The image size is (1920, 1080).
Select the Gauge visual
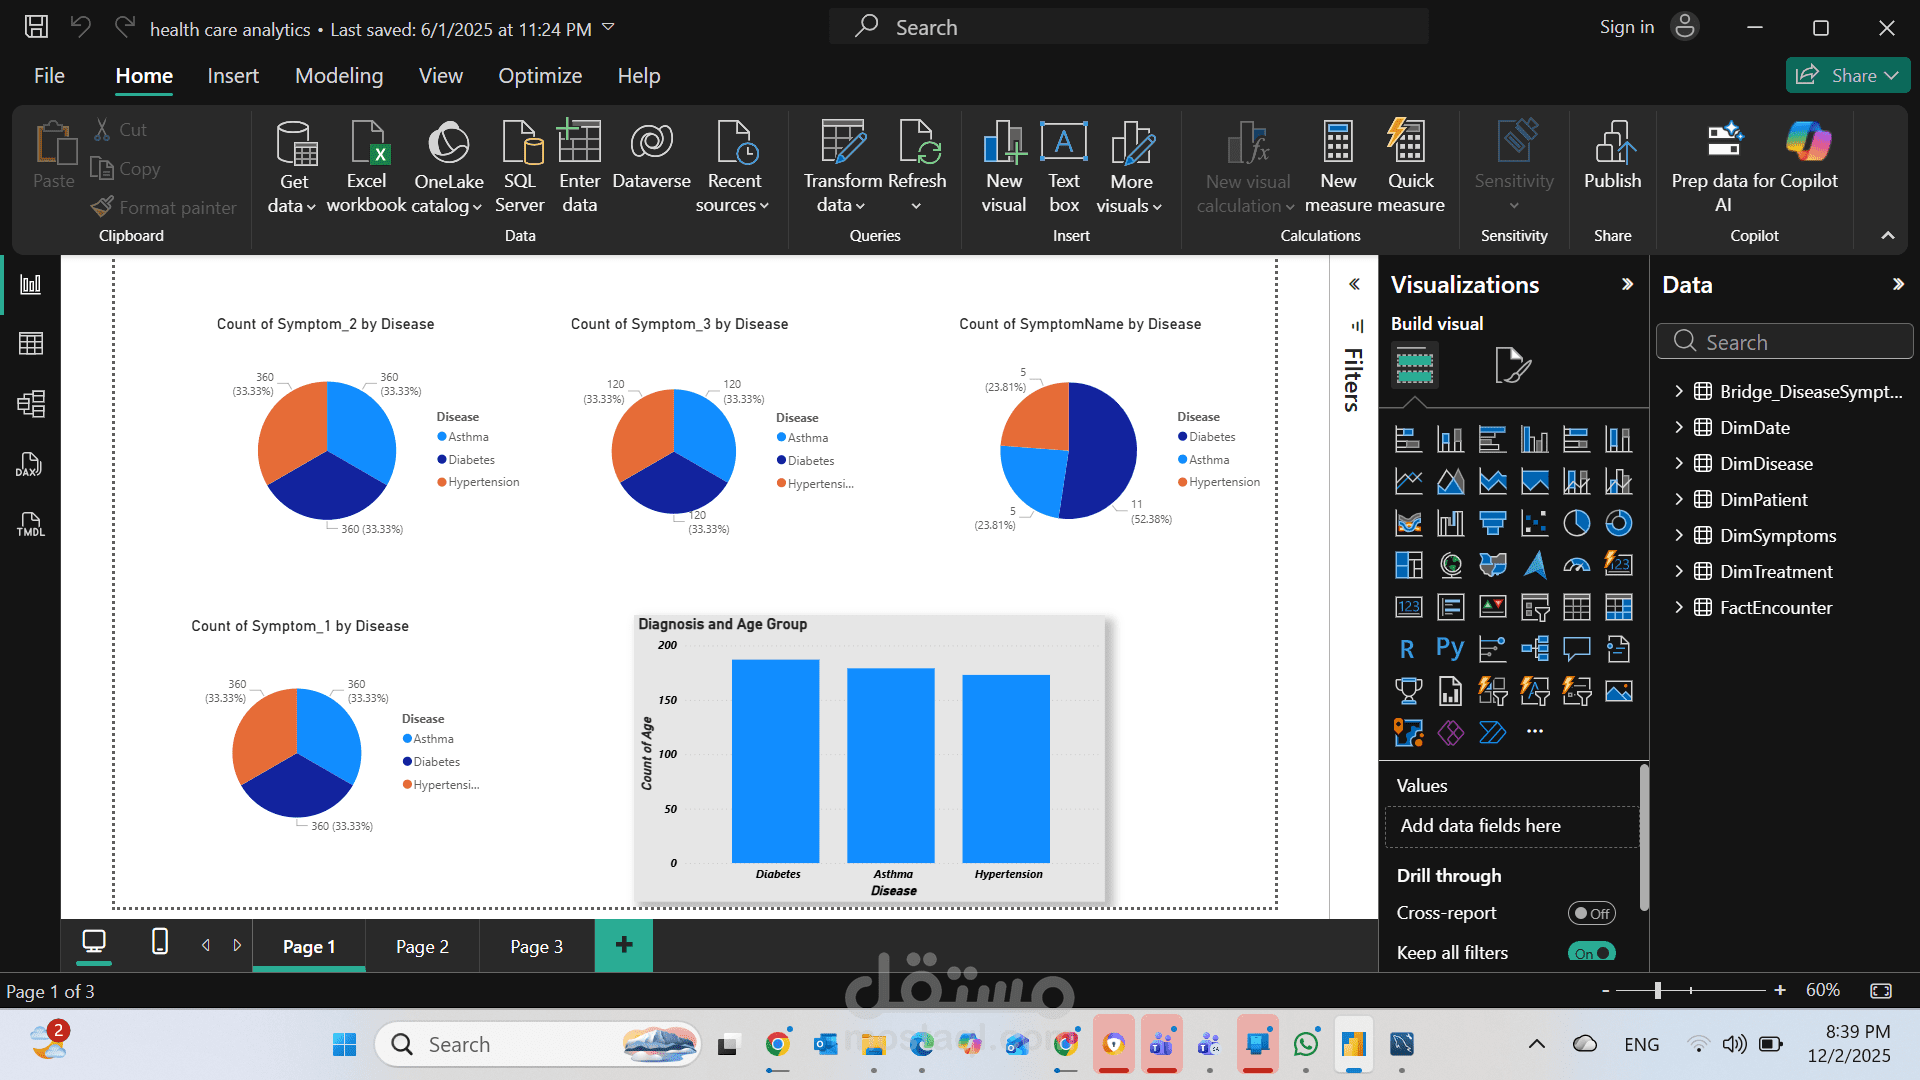click(1576, 563)
